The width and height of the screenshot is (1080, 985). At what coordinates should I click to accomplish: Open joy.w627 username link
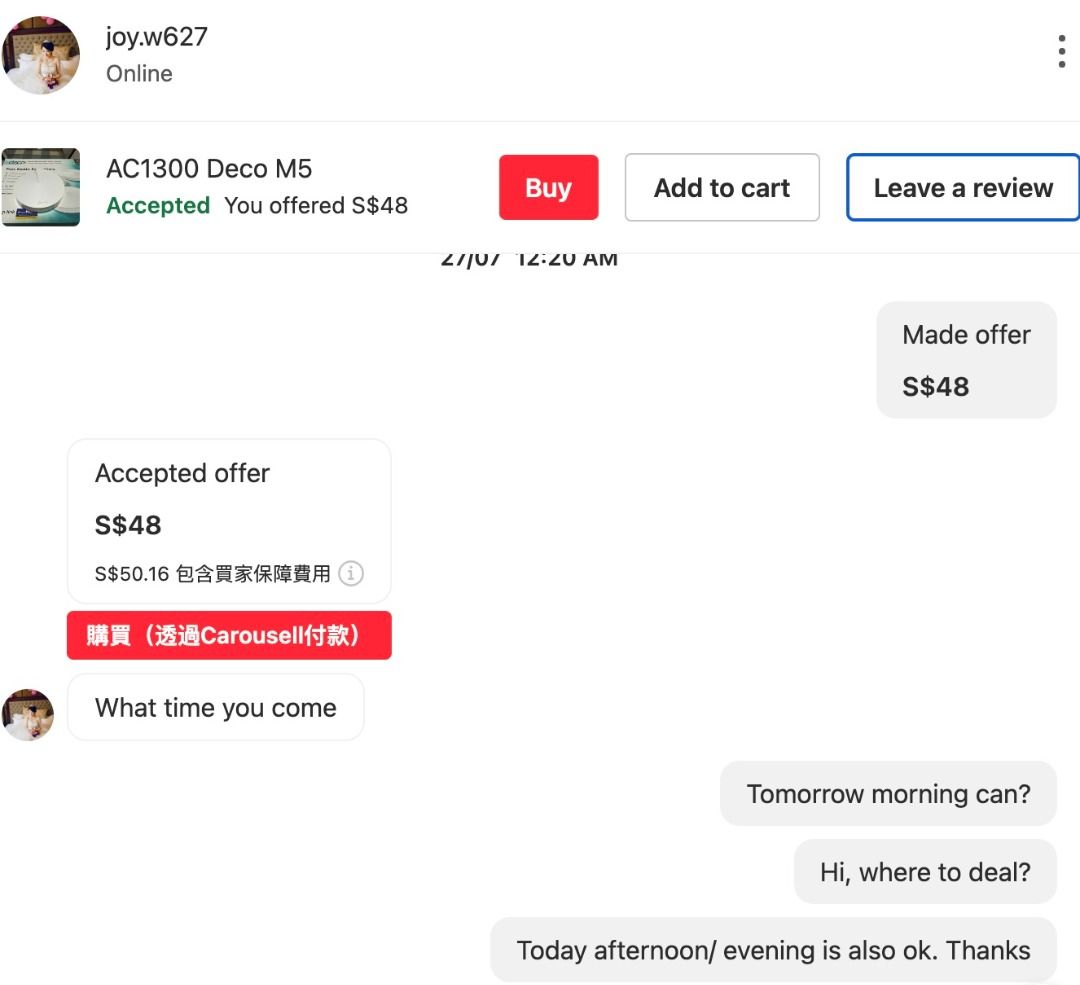tap(156, 37)
